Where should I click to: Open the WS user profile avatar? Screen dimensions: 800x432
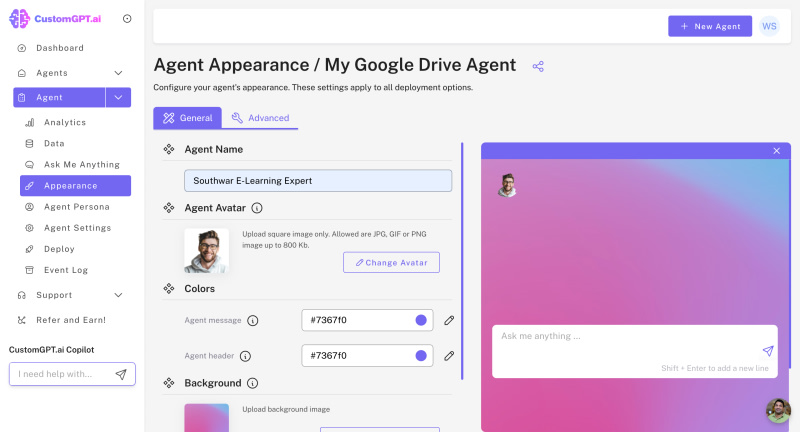point(769,26)
